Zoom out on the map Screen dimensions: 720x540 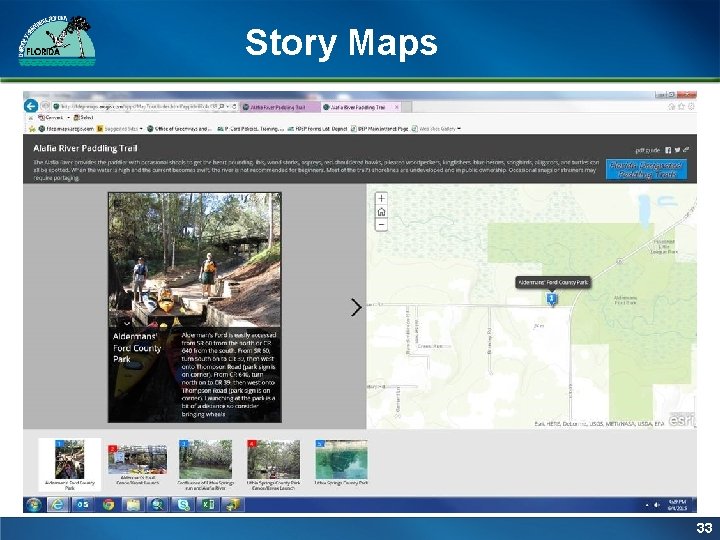381,225
